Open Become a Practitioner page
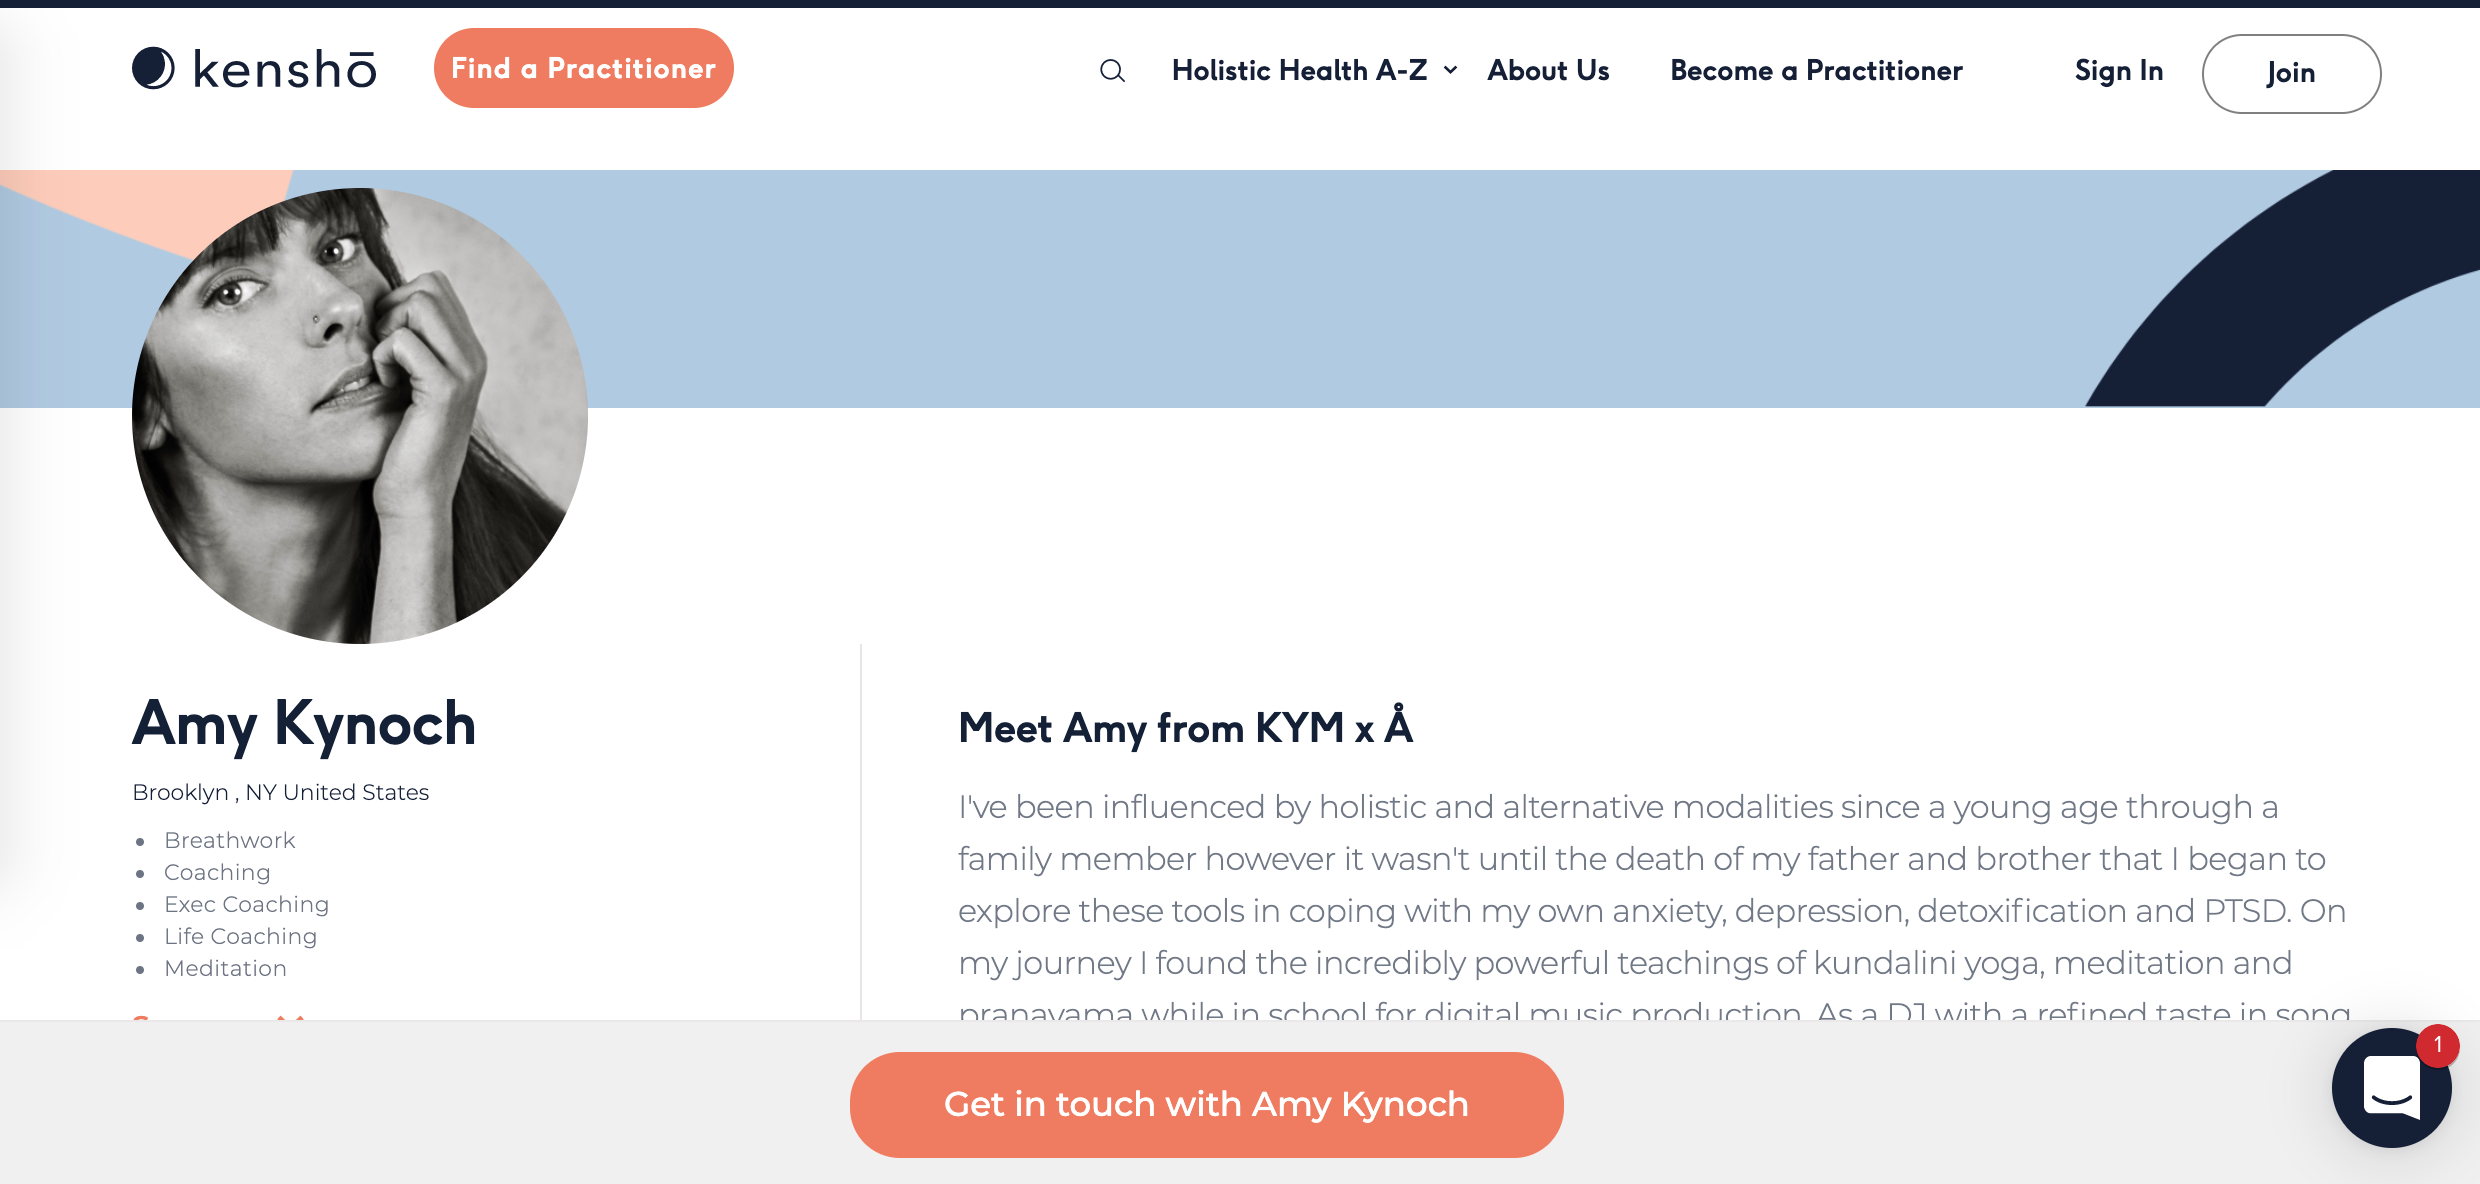Image resolution: width=2480 pixels, height=1184 pixels. 1816,70
